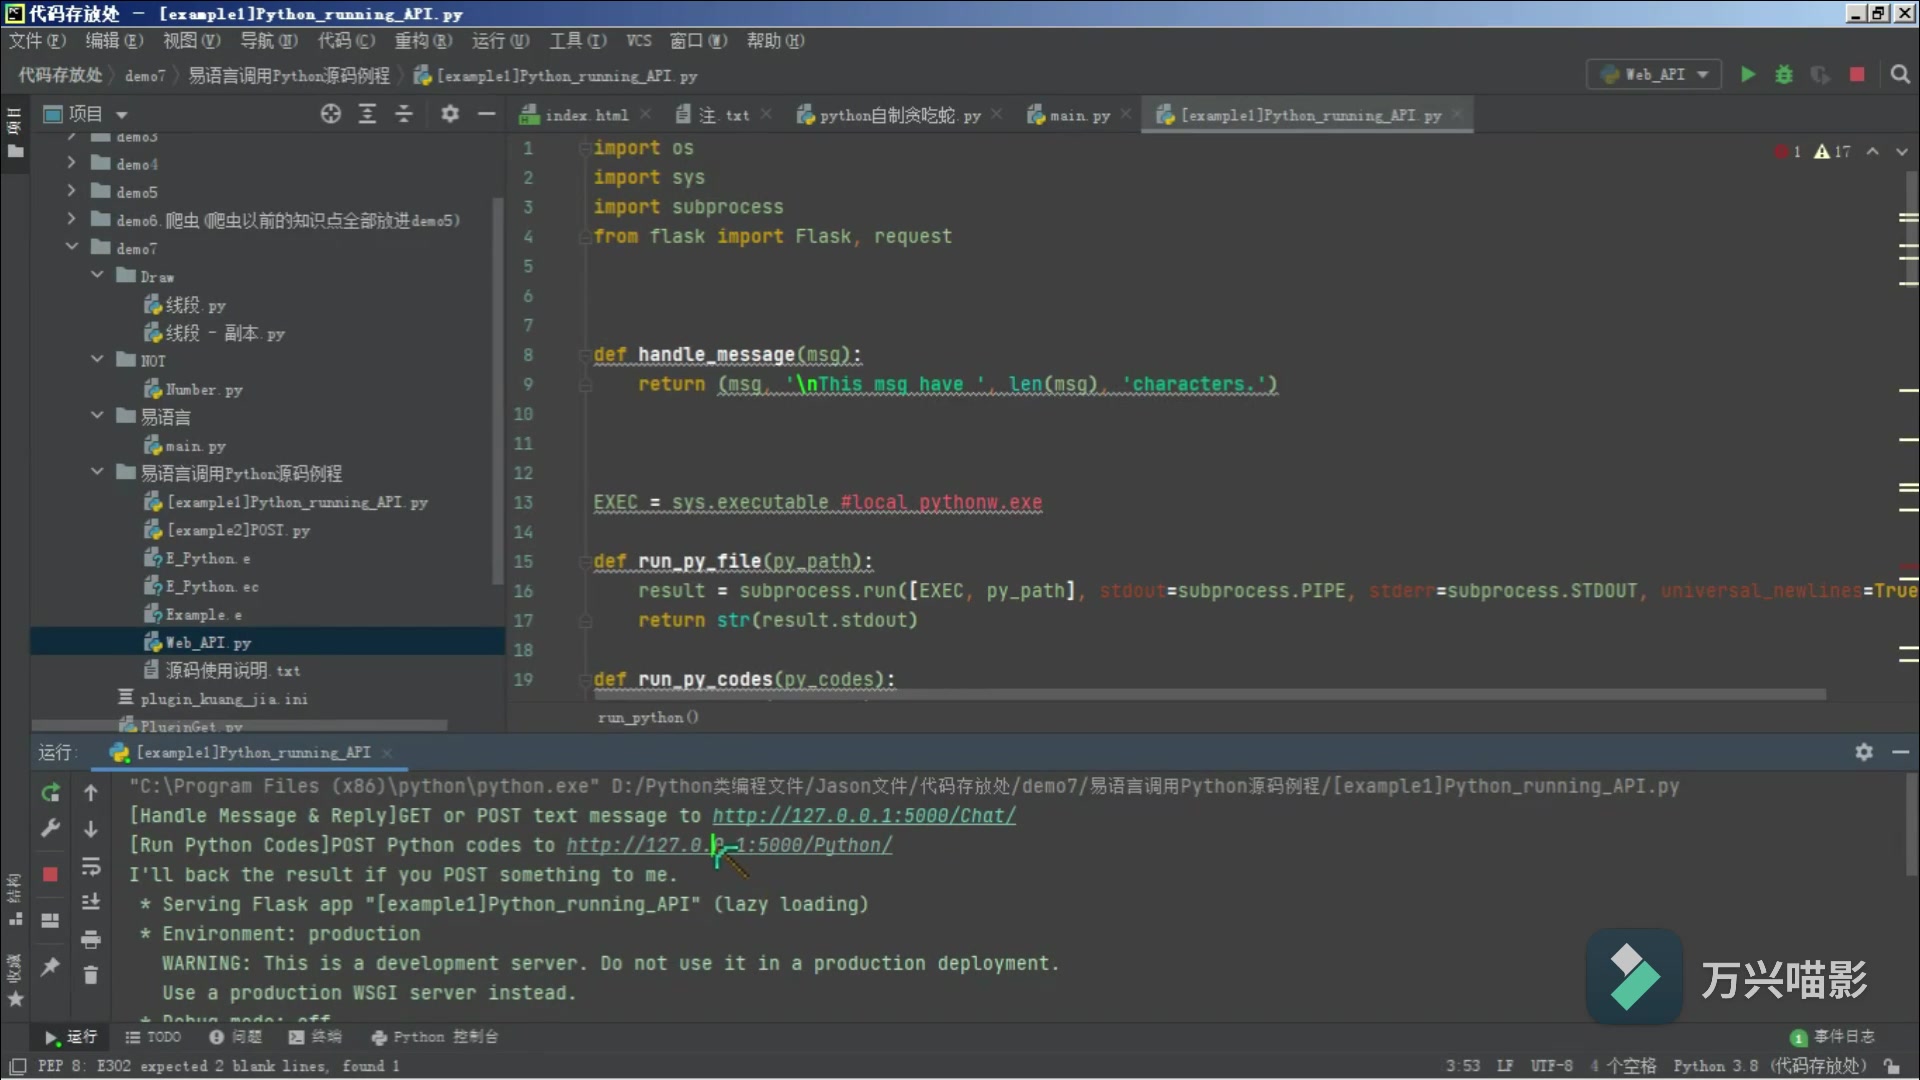Screen dimensions: 1920x1080
Task: Select [example2]POST.py in project tree
Action: pyautogui.click(x=239, y=530)
